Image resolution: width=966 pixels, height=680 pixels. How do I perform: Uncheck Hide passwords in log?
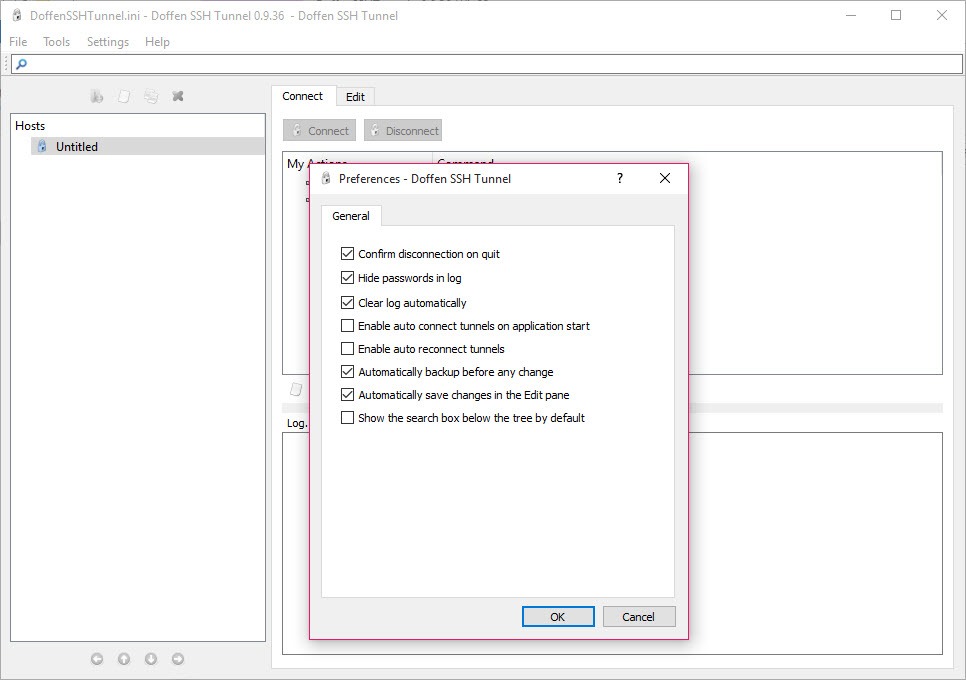[x=347, y=278]
